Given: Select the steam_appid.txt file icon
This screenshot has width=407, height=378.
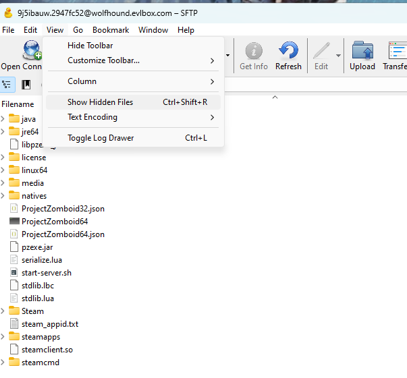Looking at the screenshot, I should tap(14, 324).
